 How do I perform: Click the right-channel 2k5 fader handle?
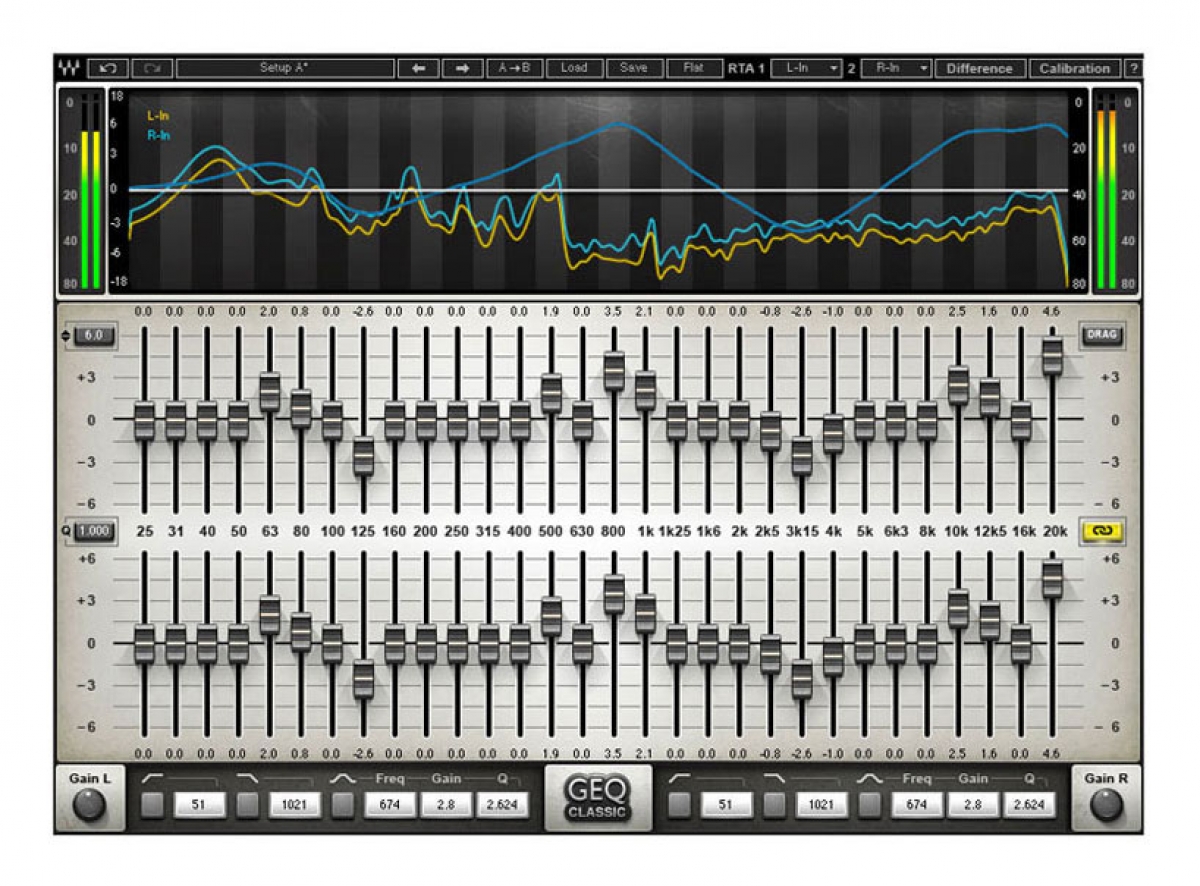tap(770, 654)
